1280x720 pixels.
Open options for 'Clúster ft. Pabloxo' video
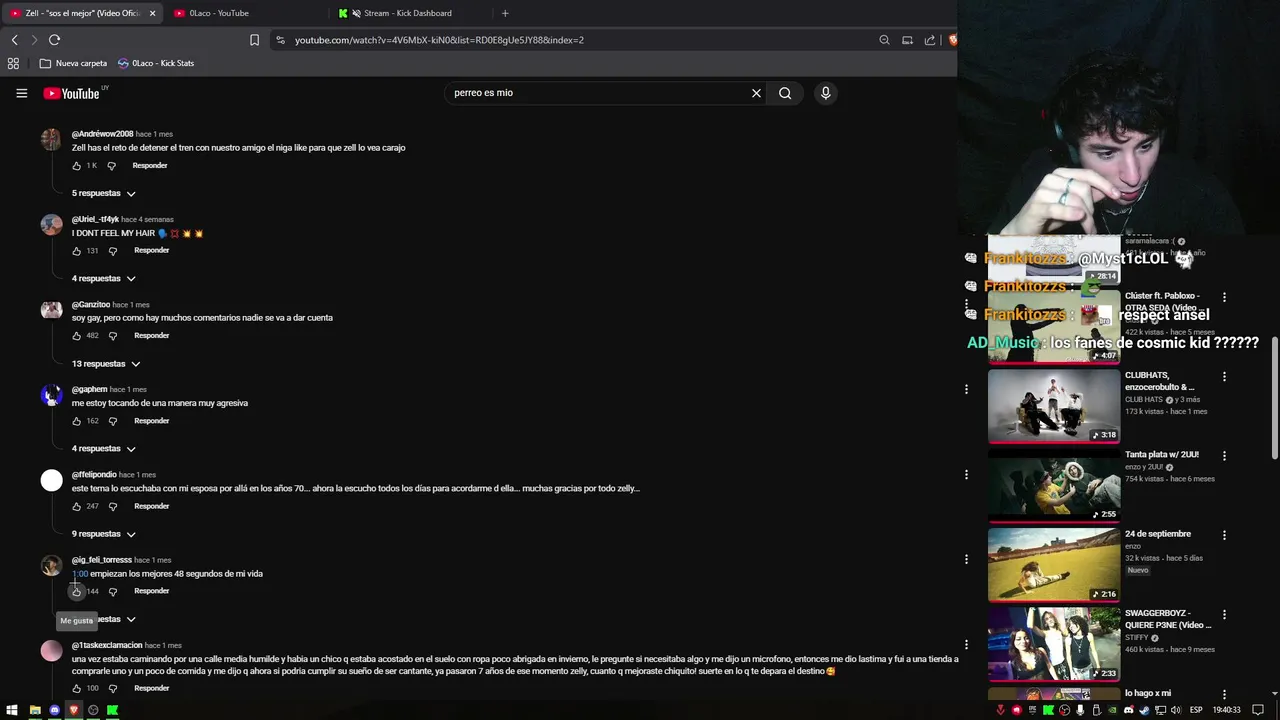(1224, 297)
